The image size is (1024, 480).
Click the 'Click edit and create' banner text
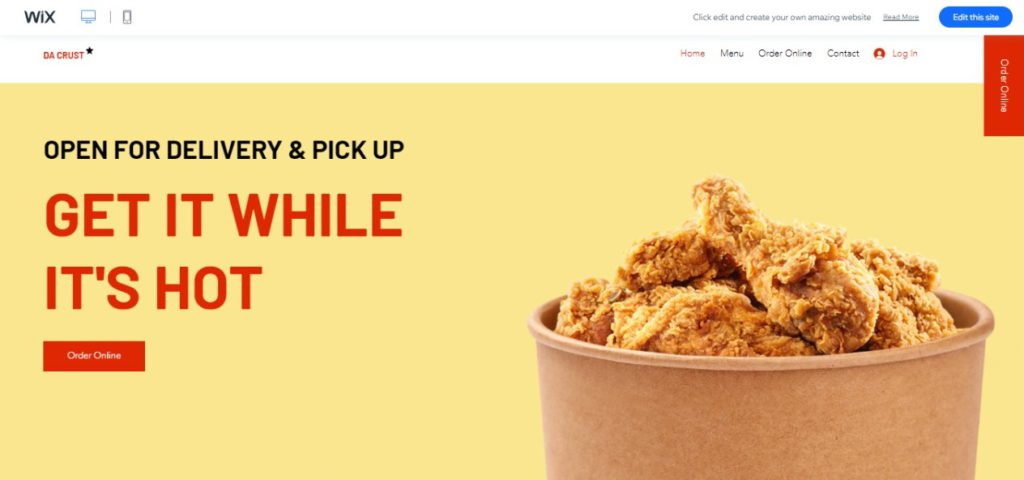(x=782, y=18)
